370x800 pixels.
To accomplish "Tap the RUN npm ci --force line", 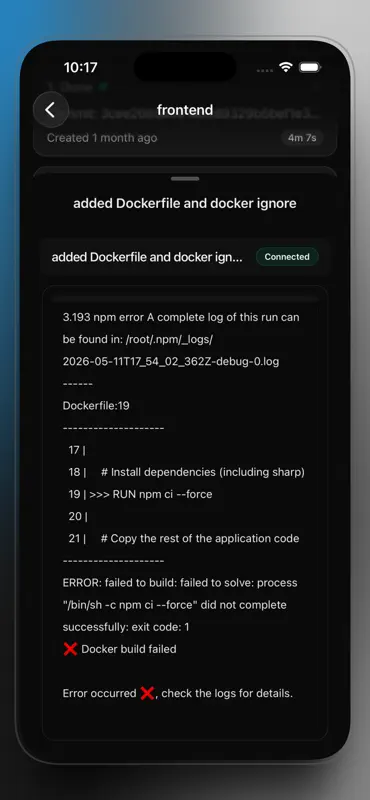I will (x=140, y=494).
